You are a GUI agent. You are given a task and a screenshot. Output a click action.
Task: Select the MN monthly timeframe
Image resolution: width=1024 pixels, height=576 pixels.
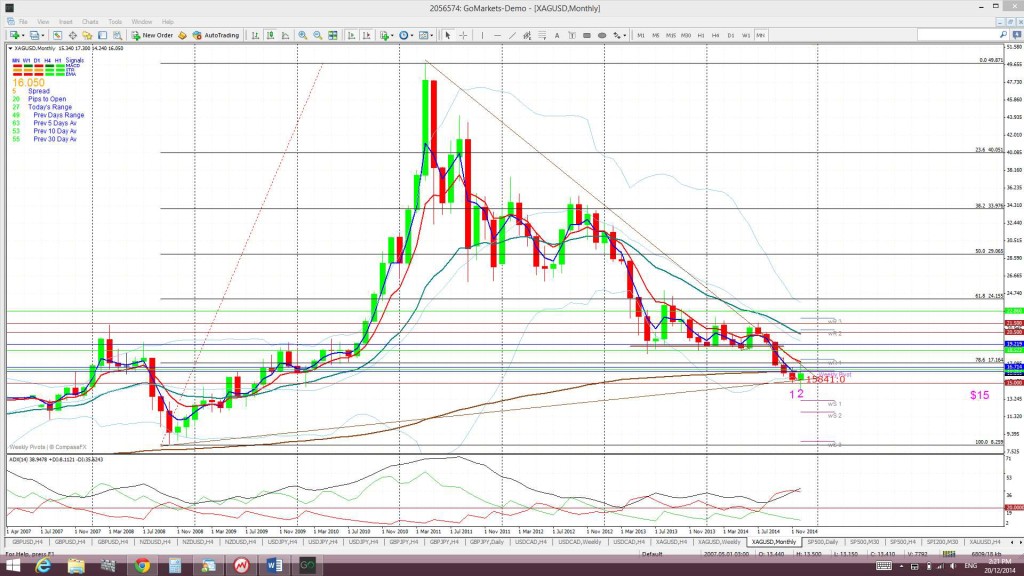(760, 35)
